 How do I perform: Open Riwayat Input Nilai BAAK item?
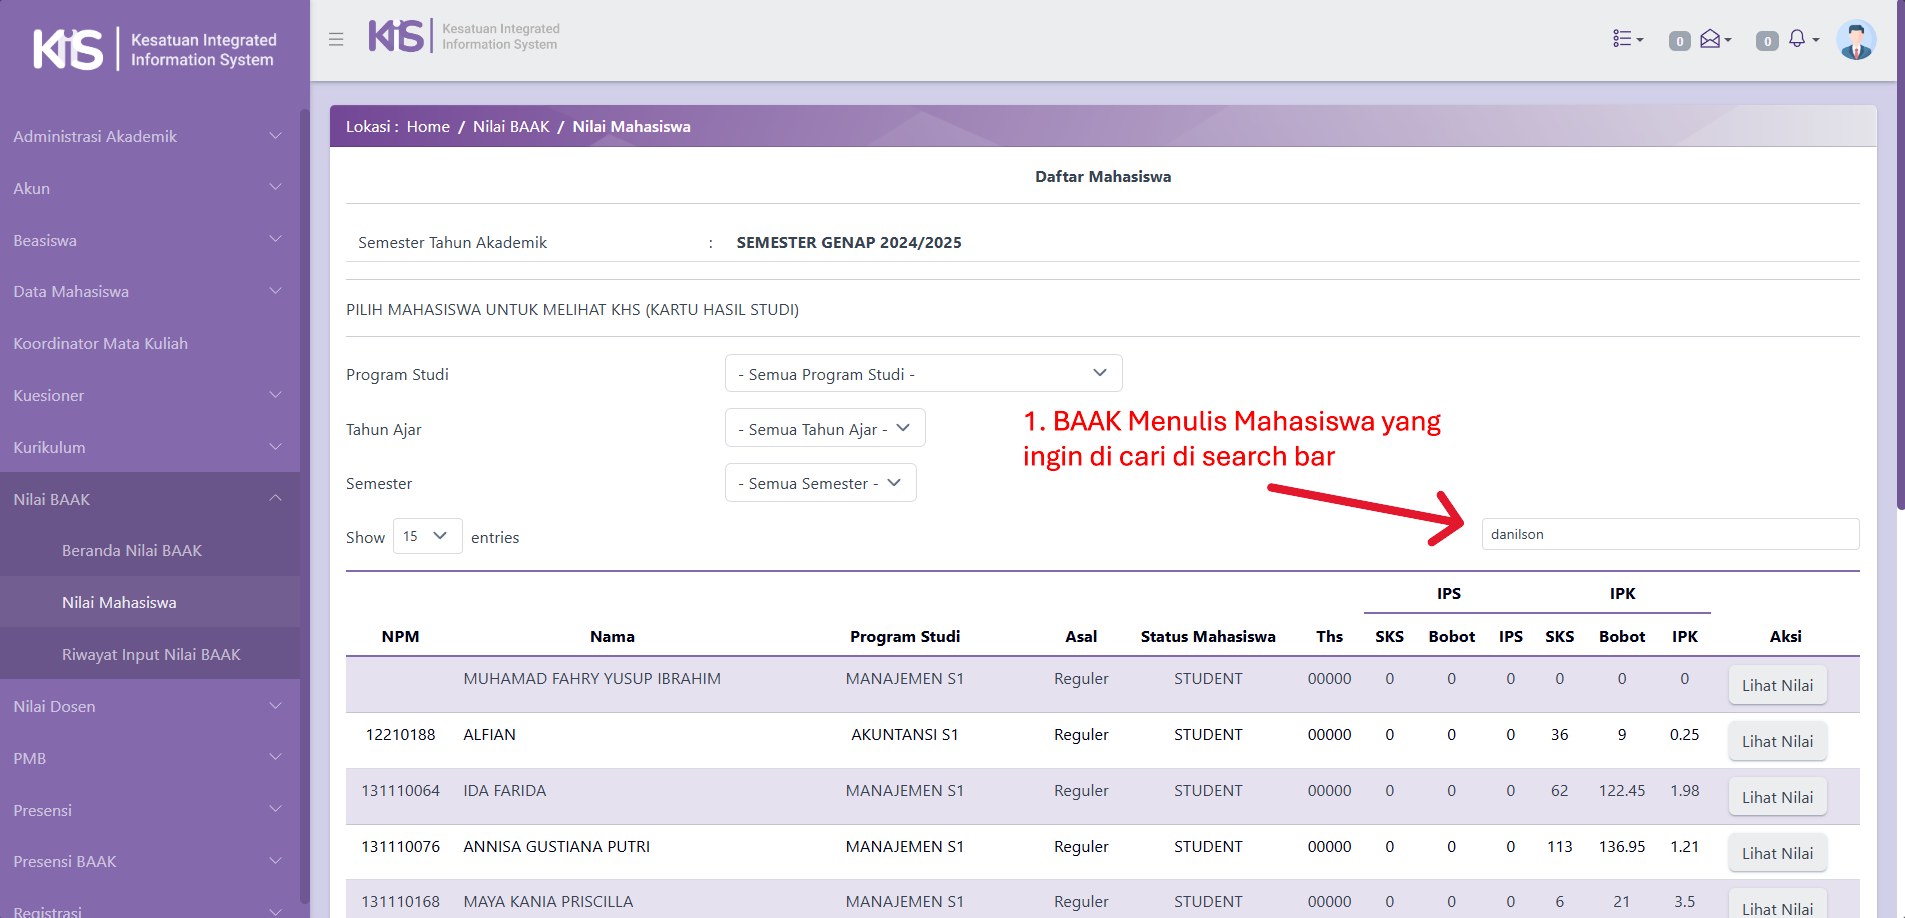[151, 655]
